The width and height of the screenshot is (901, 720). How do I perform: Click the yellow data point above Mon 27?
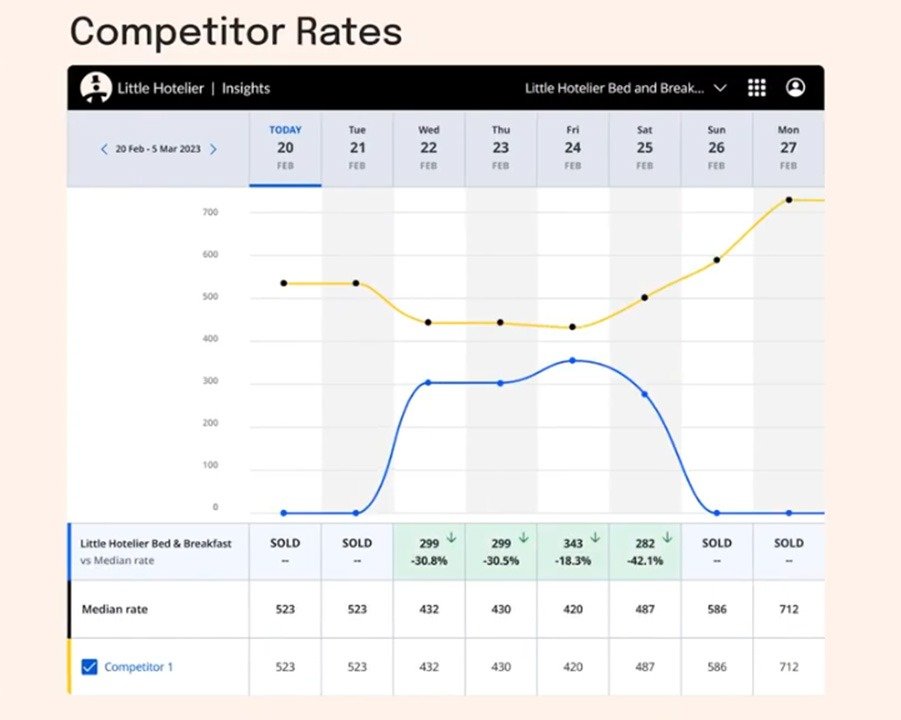(789, 200)
